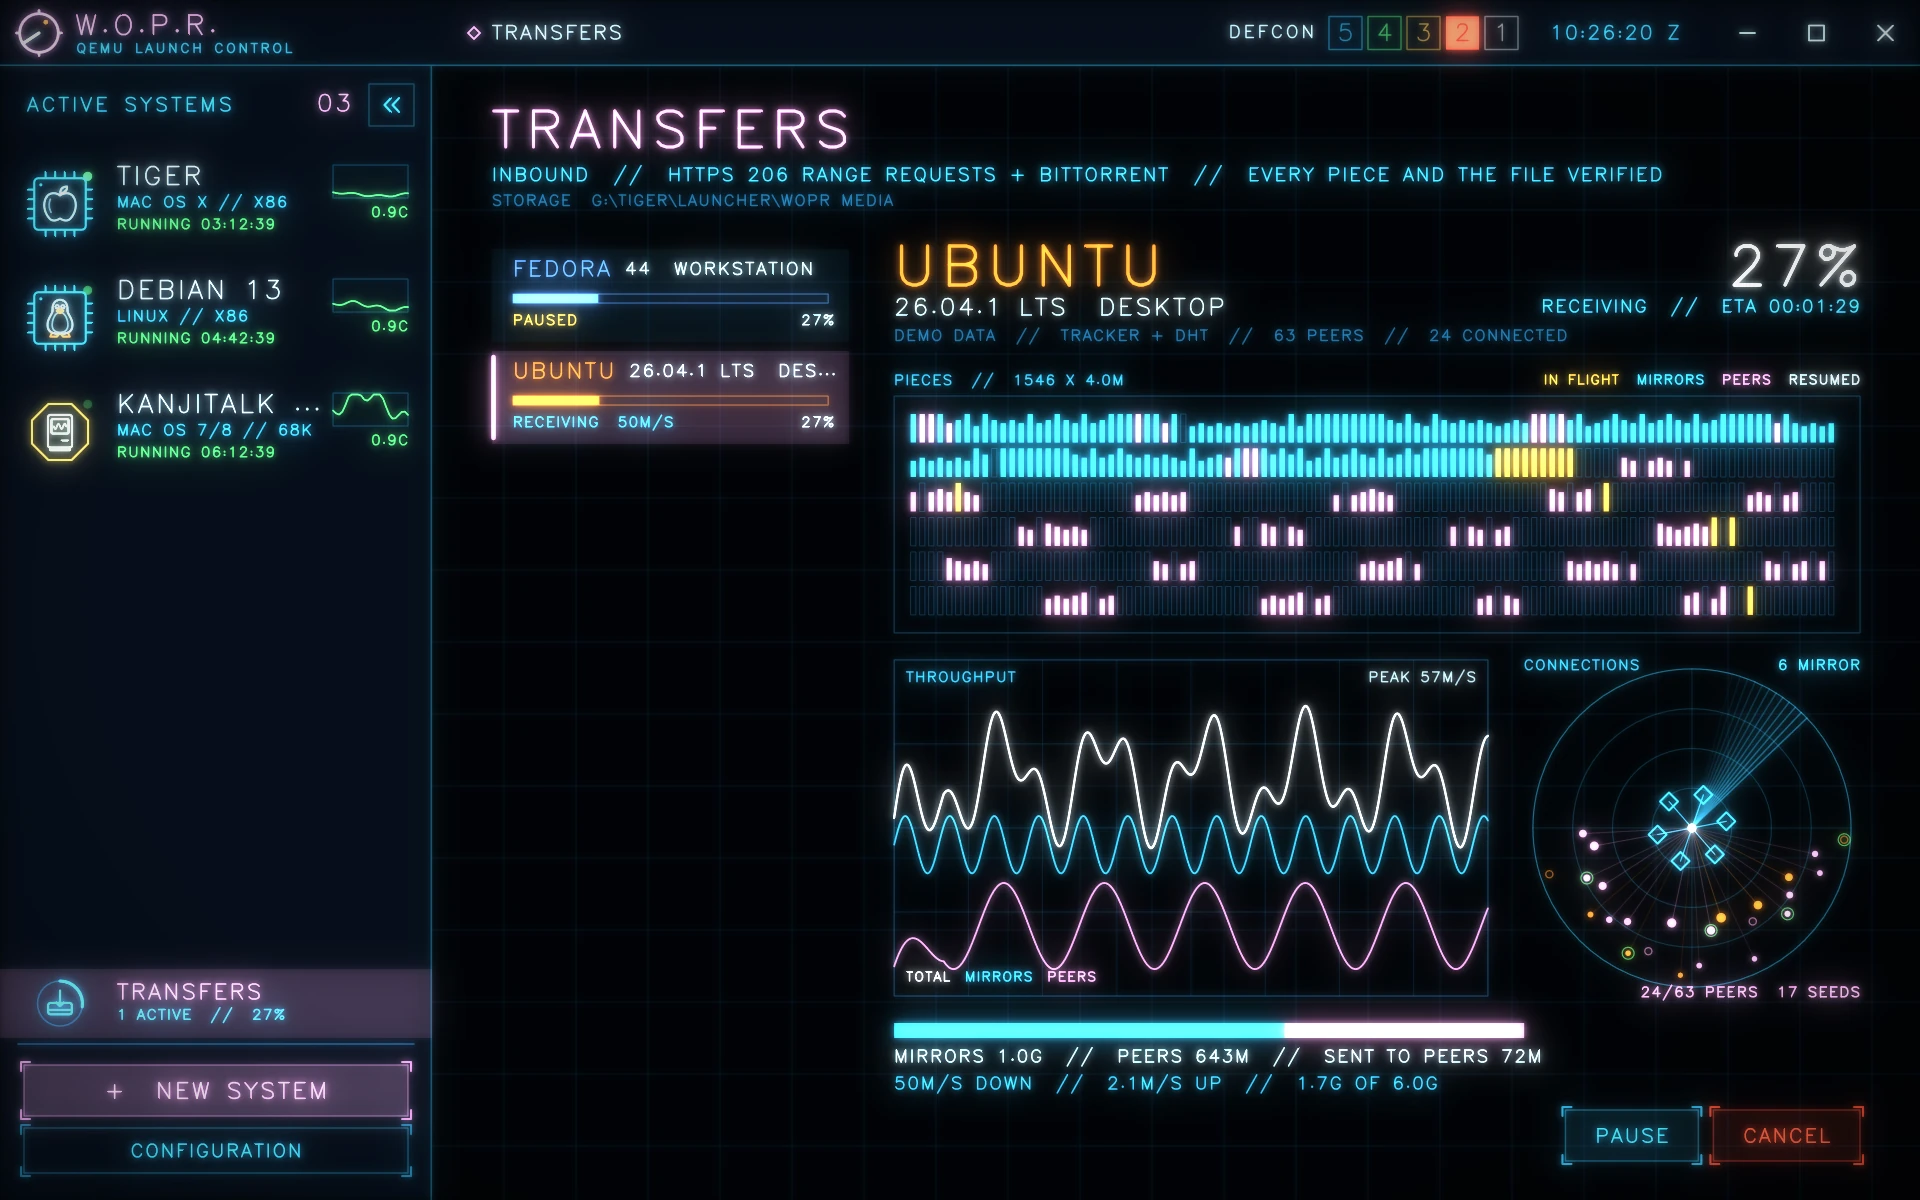Select the Ubuntu 26.04.1 LTS transfer
Screen dimensions: 1920x1200
670,396
